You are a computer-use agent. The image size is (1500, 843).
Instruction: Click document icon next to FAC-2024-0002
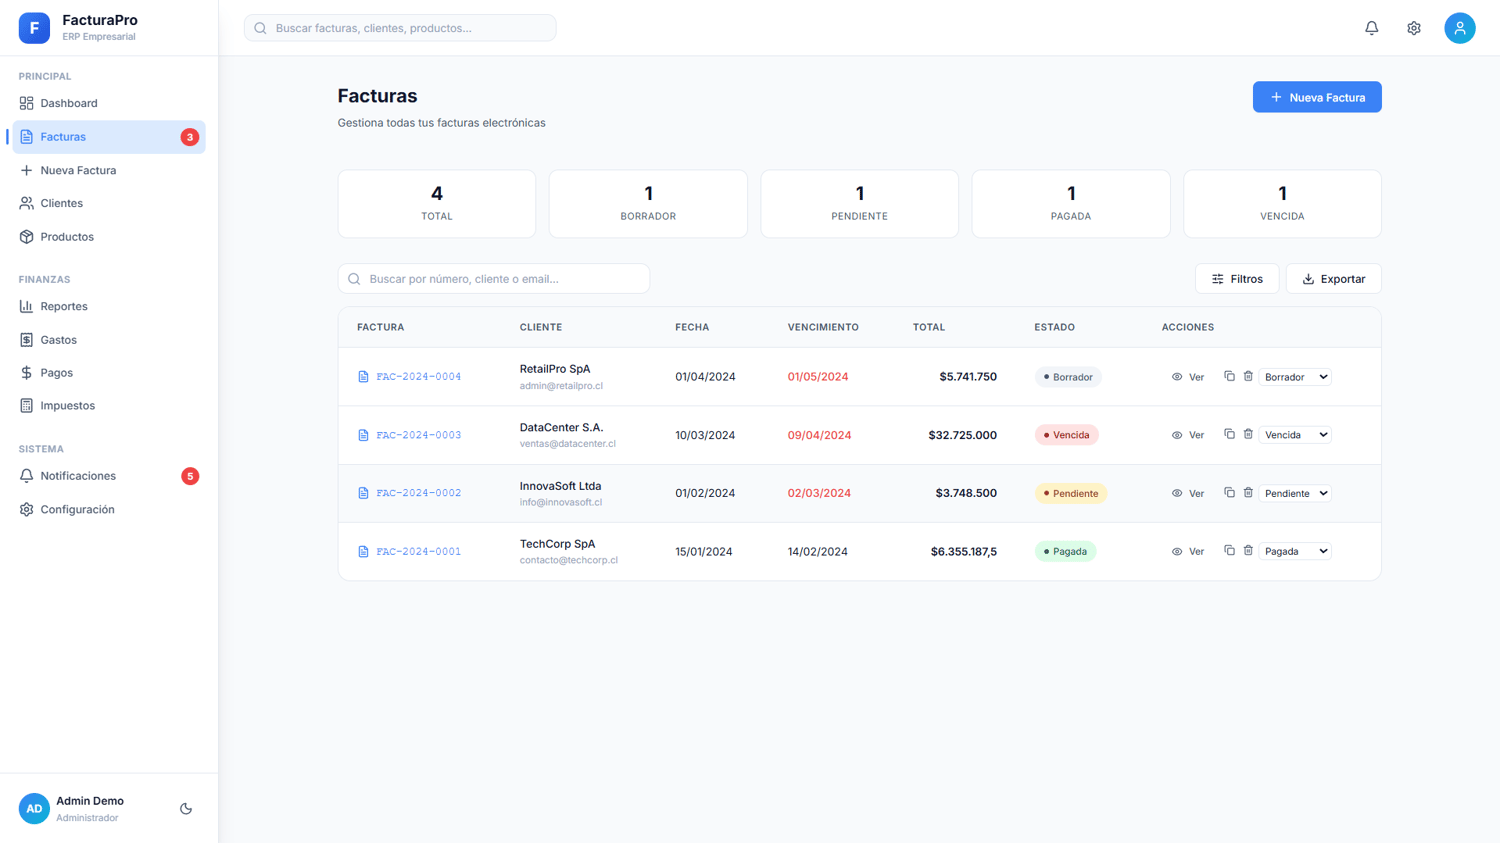click(363, 493)
